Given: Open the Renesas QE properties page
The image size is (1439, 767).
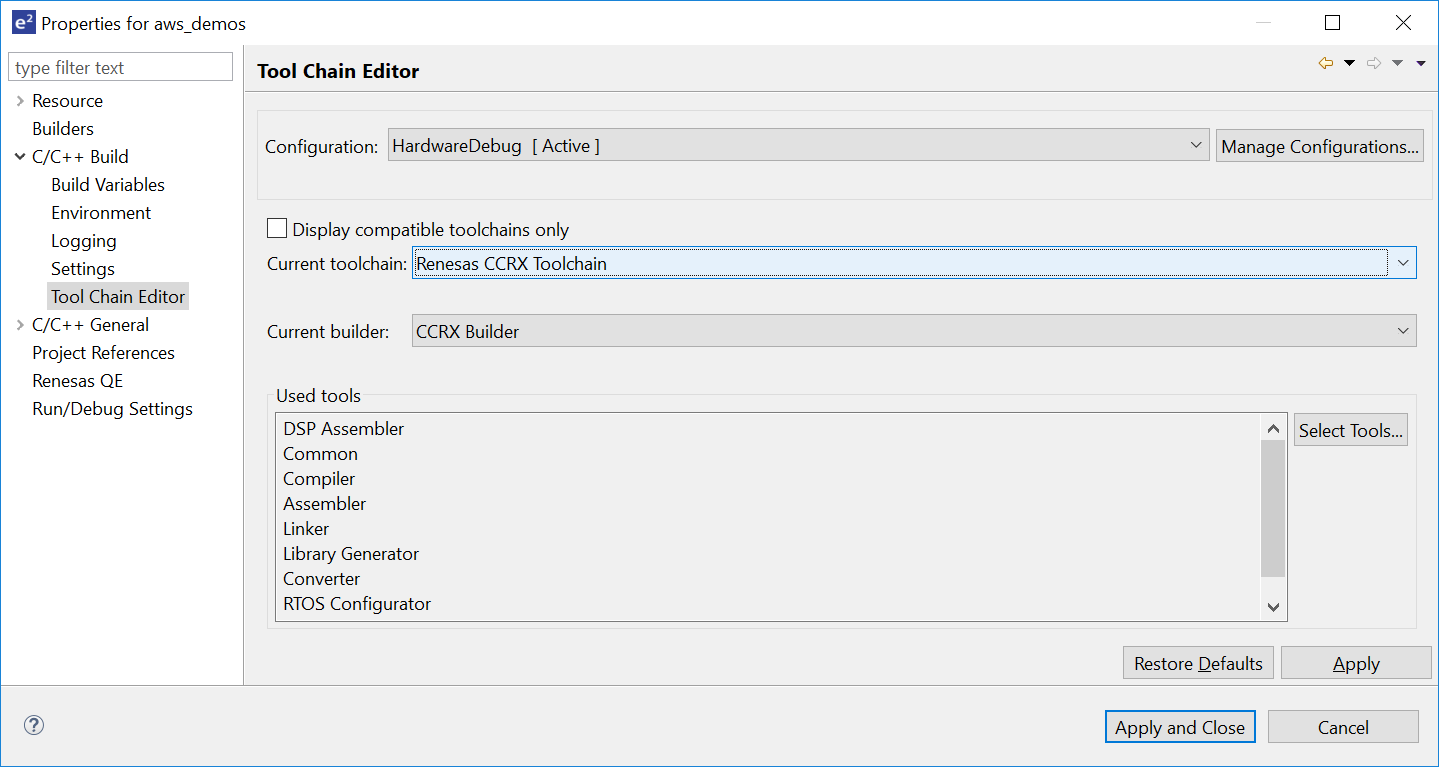Looking at the screenshot, I should point(78,380).
